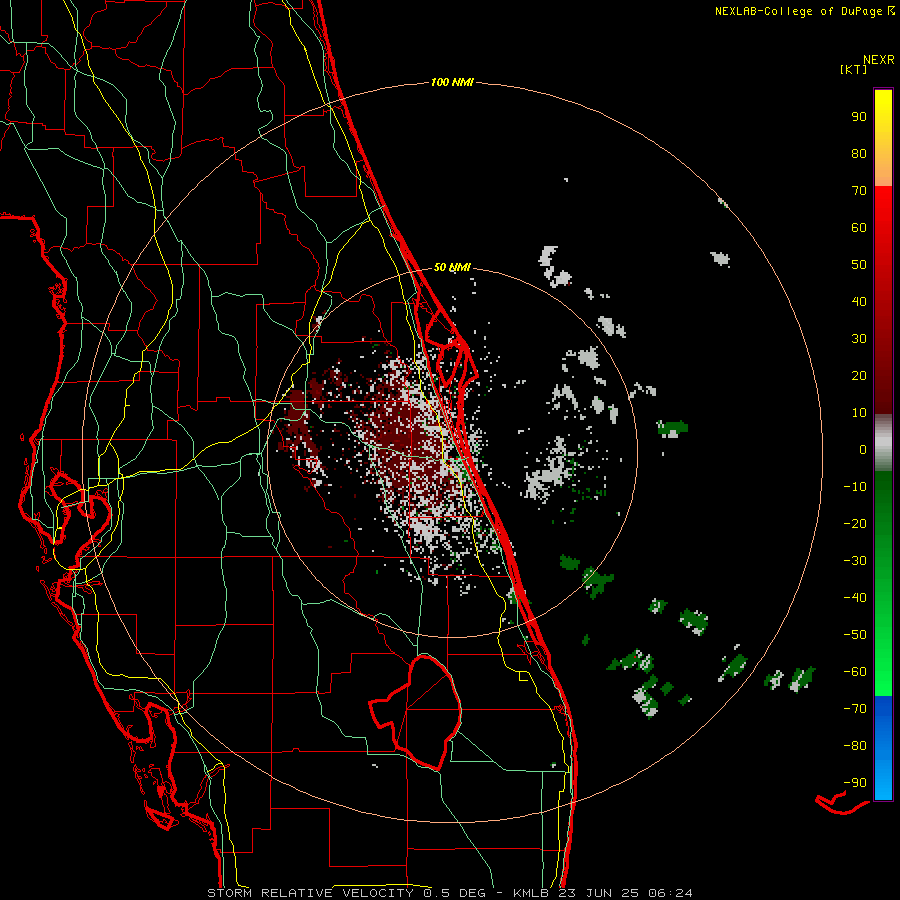
Task: Click the 70 value on the velocity scale
Action: (x=859, y=191)
